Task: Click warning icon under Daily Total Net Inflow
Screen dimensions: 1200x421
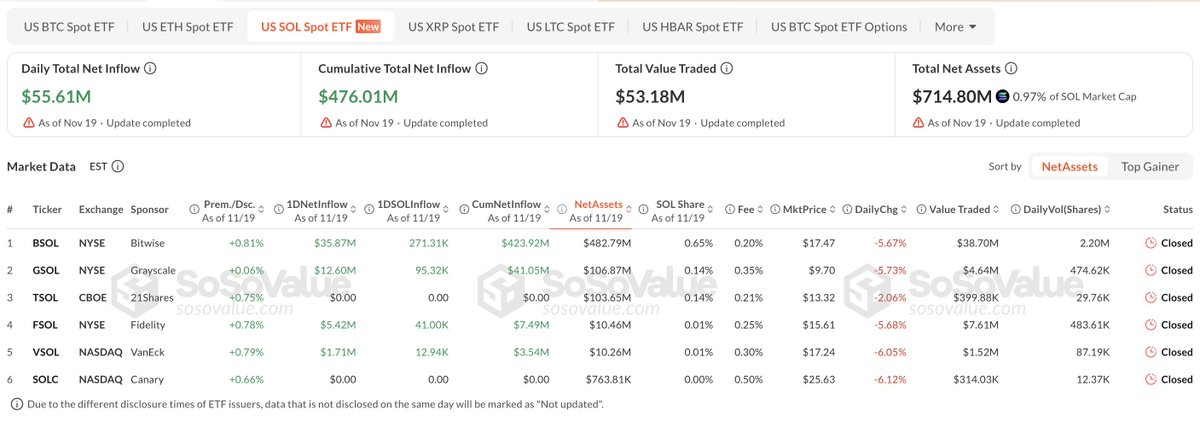Action: [28, 123]
